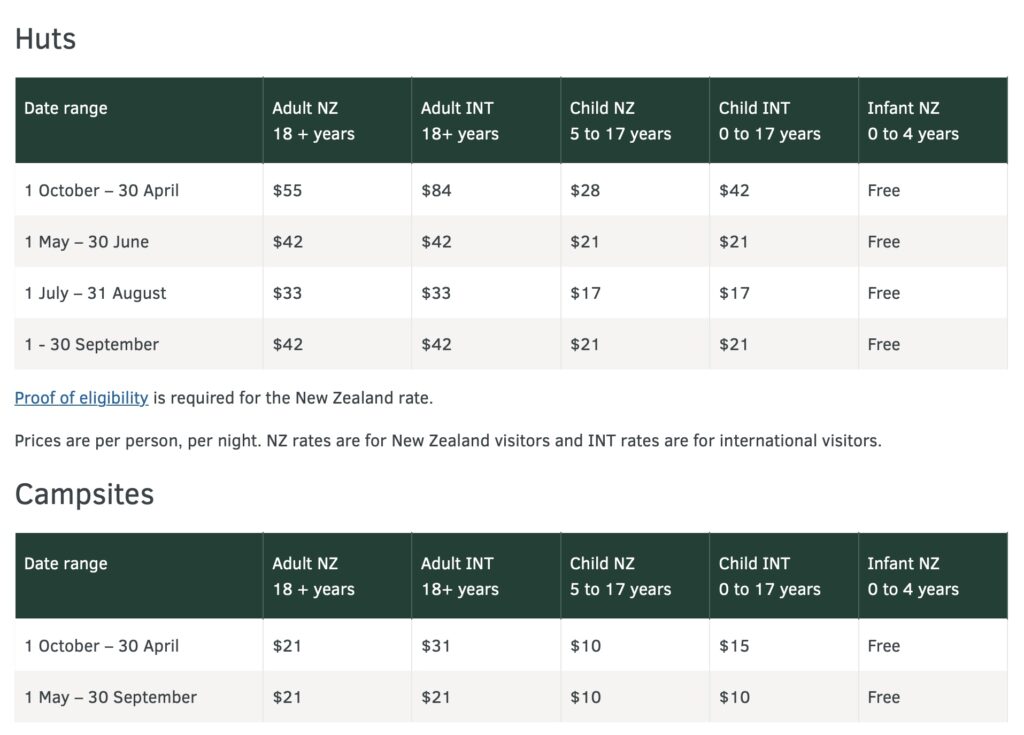Select Date range header in Huts table
1024x735 pixels.
66,108
